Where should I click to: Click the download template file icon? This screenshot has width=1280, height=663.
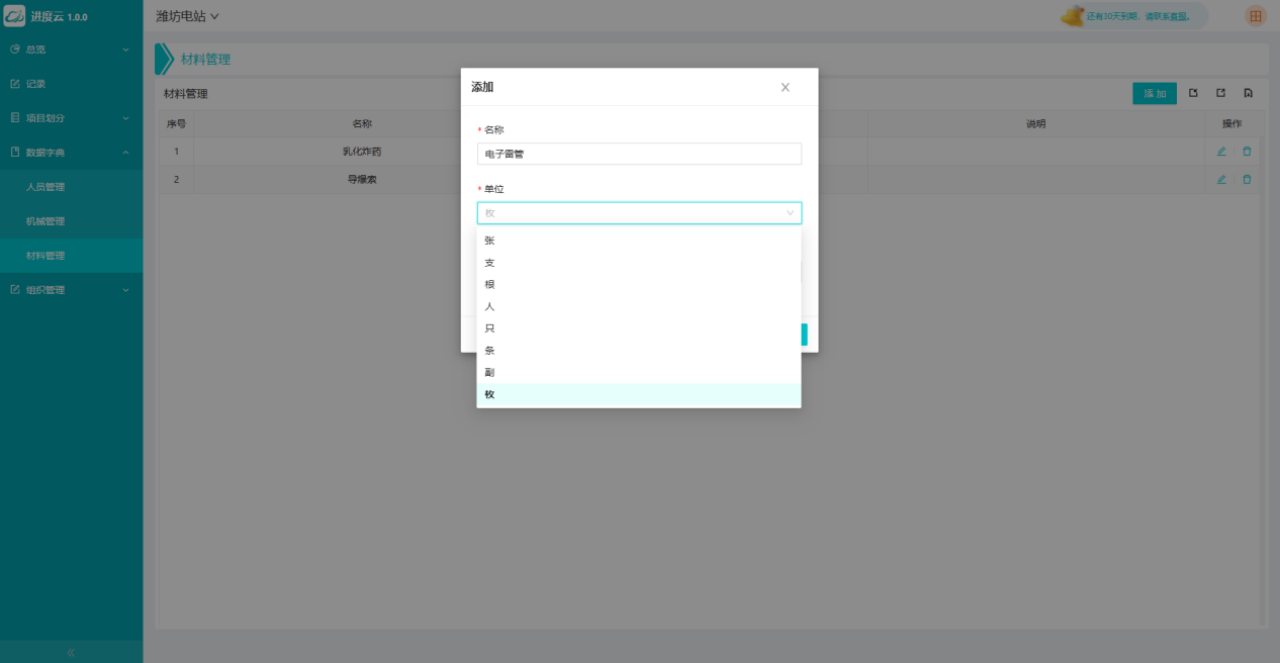(1248, 93)
